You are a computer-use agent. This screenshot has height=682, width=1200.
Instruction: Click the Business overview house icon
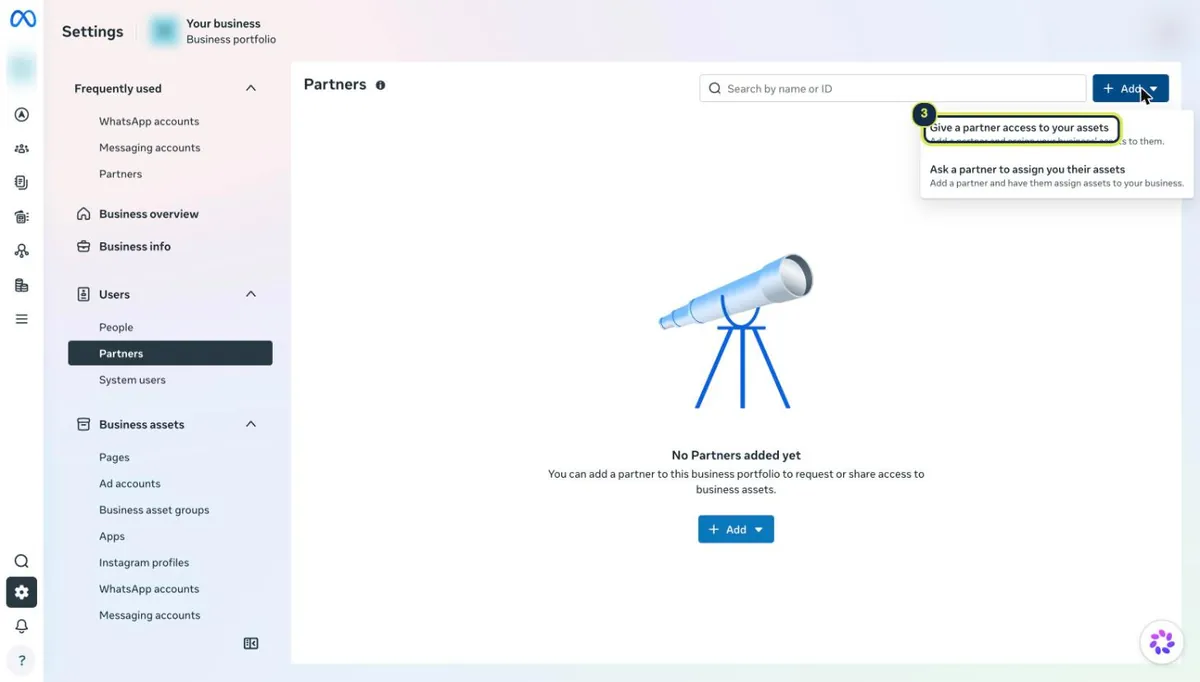point(84,214)
